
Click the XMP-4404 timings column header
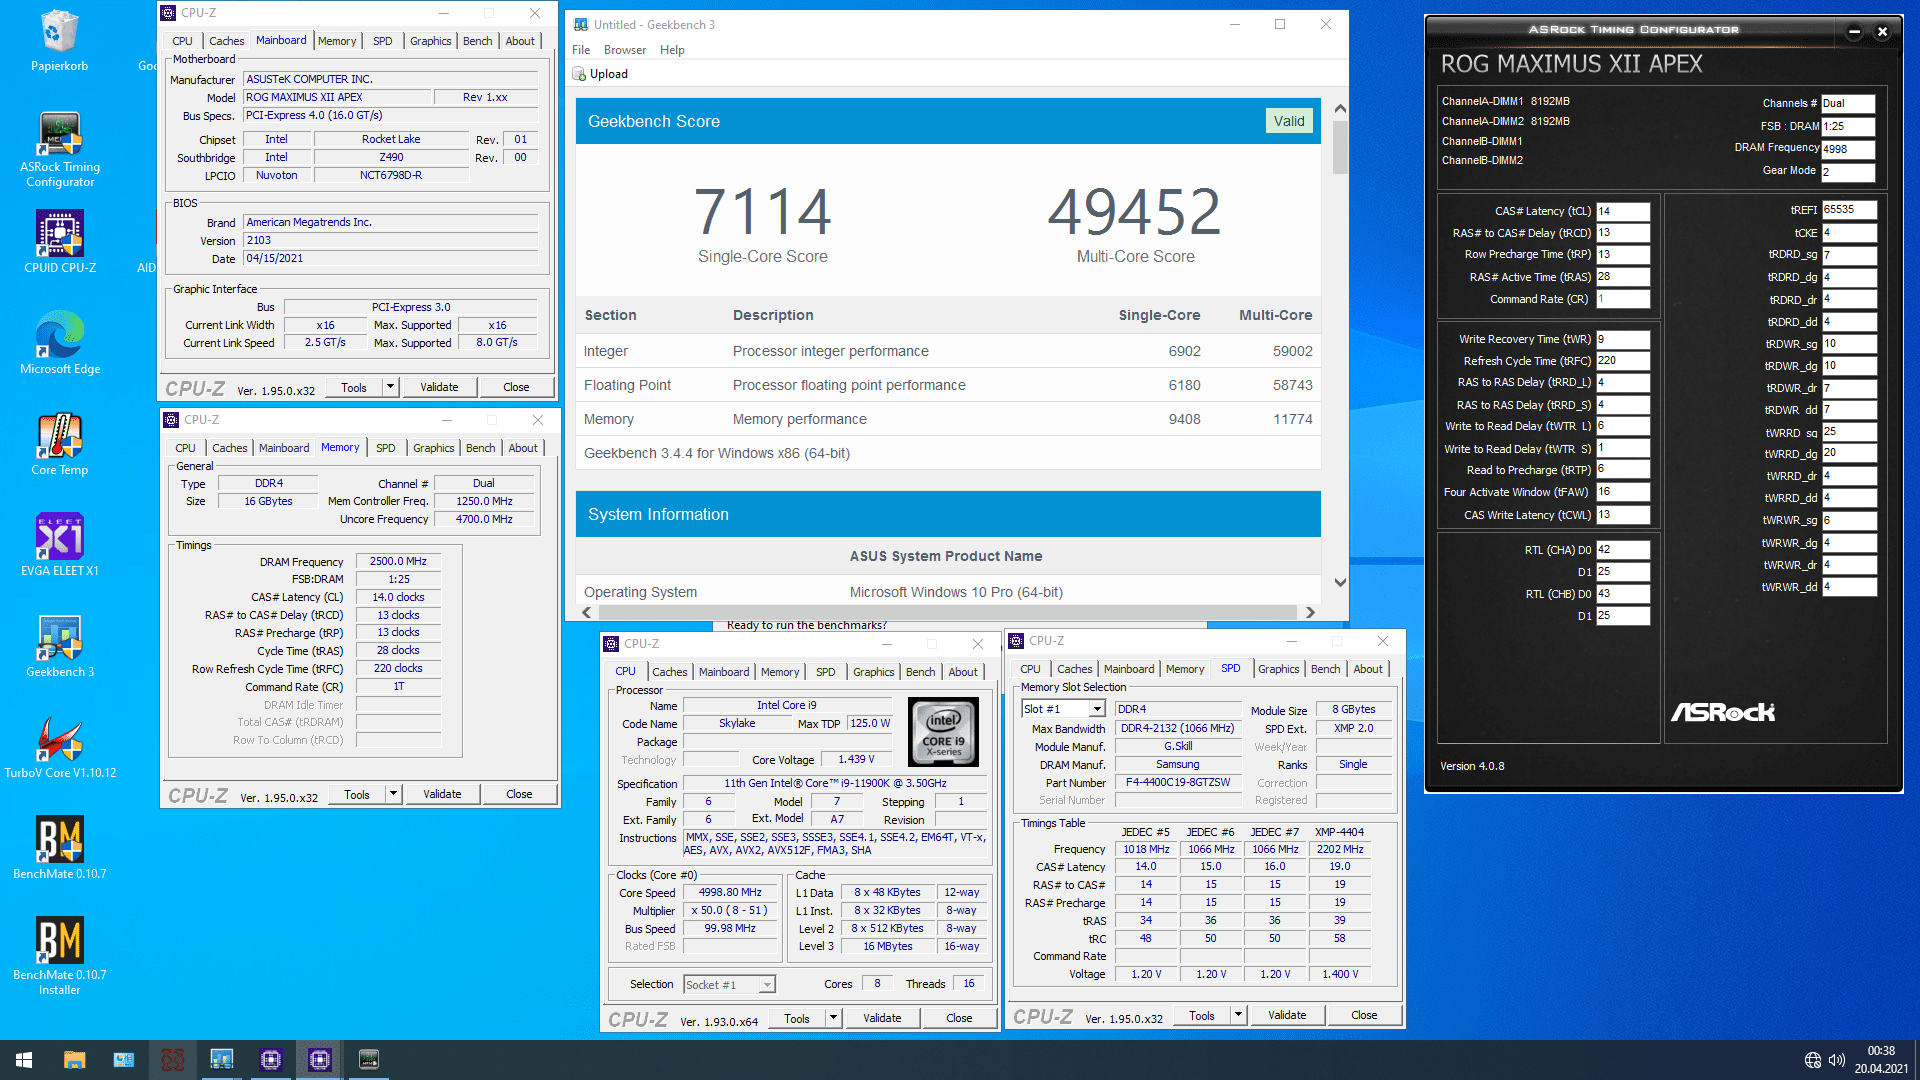click(x=1339, y=832)
